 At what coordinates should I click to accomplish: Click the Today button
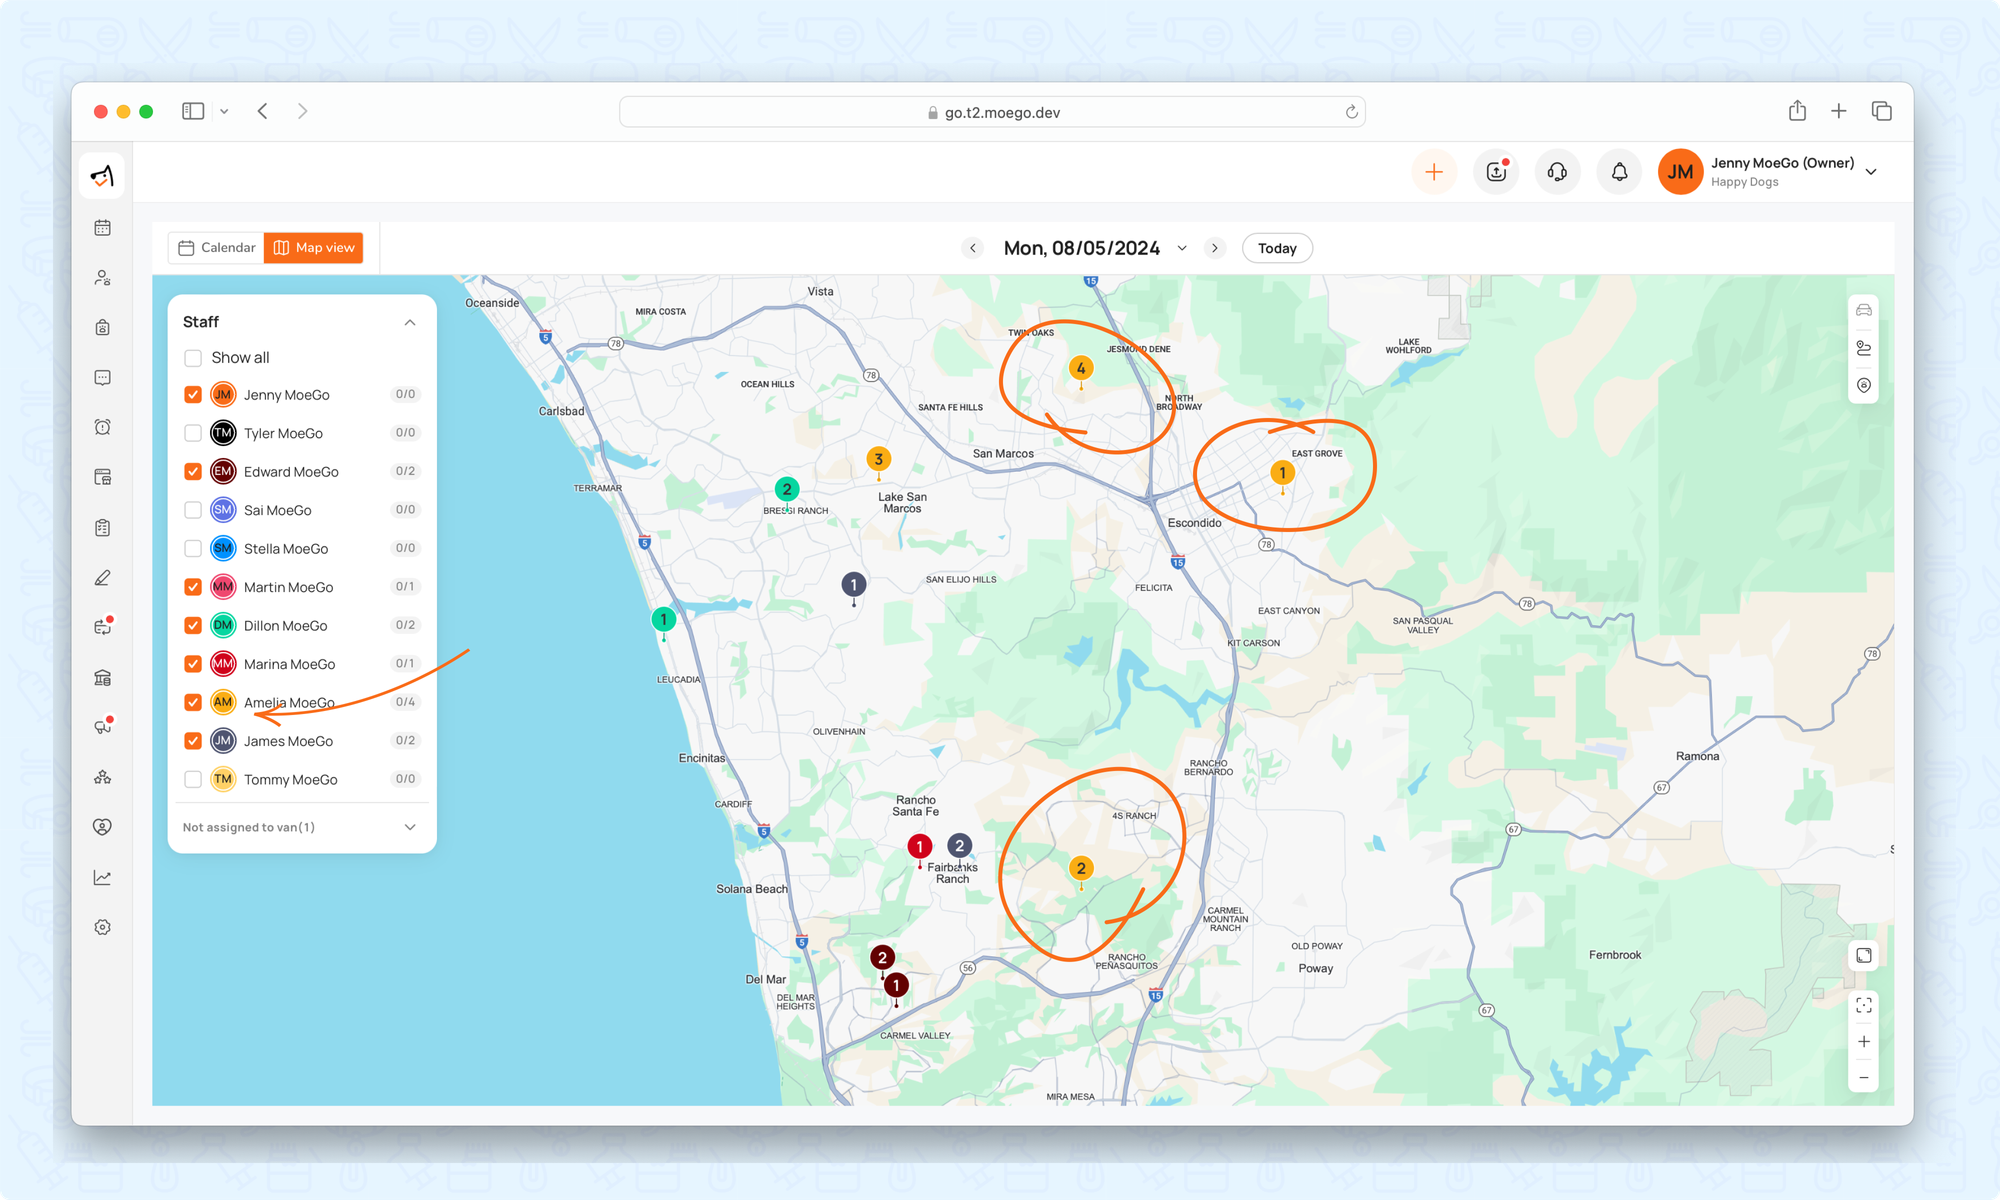[x=1277, y=248]
